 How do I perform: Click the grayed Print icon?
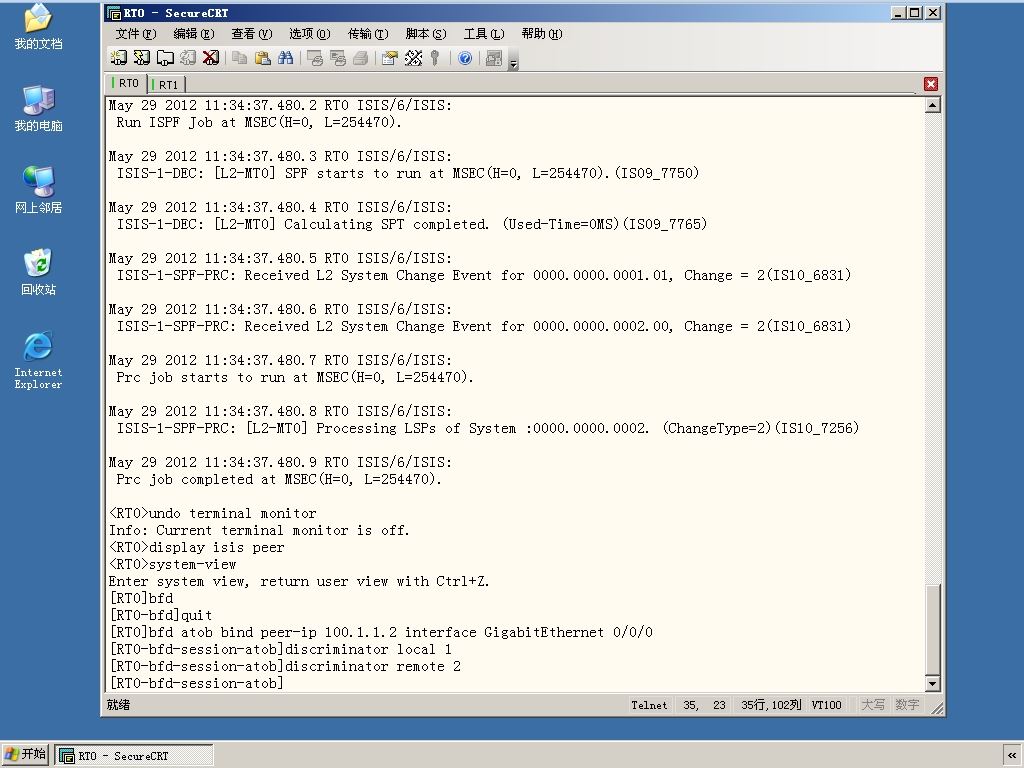tap(360, 58)
